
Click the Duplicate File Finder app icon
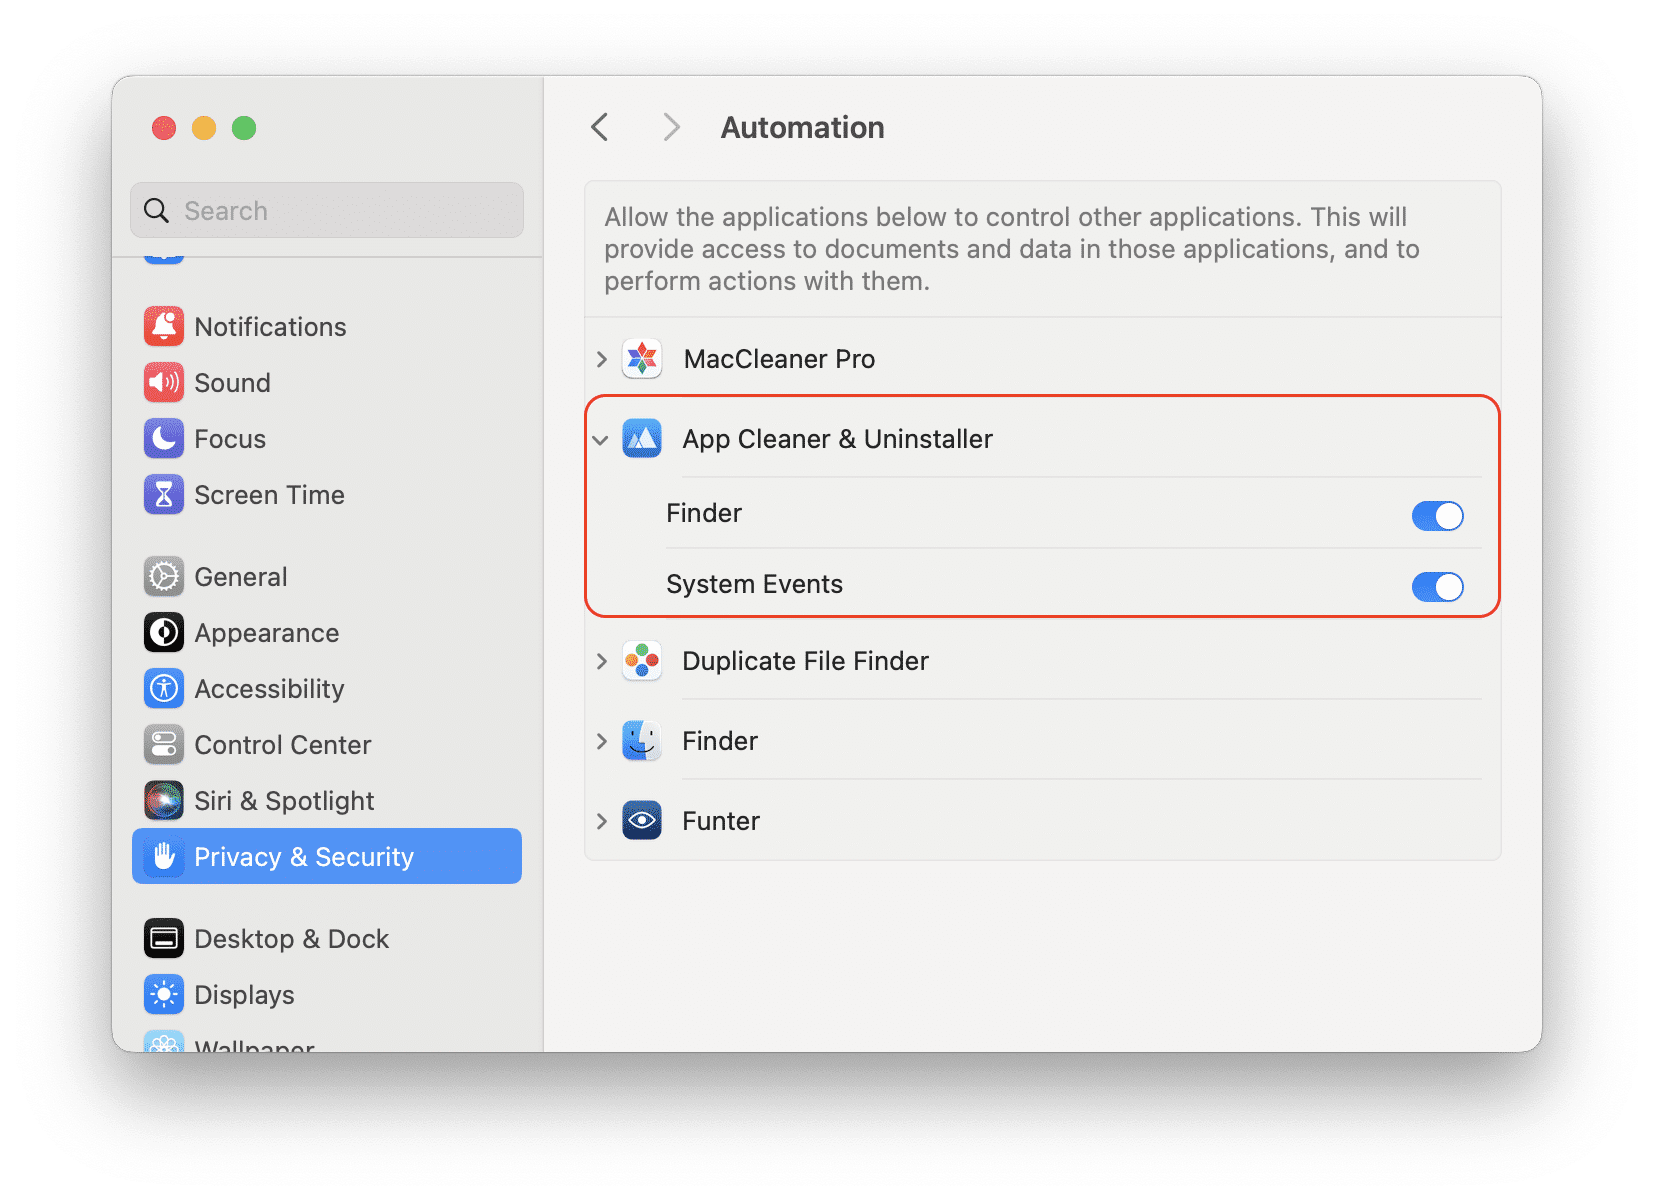point(641,661)
